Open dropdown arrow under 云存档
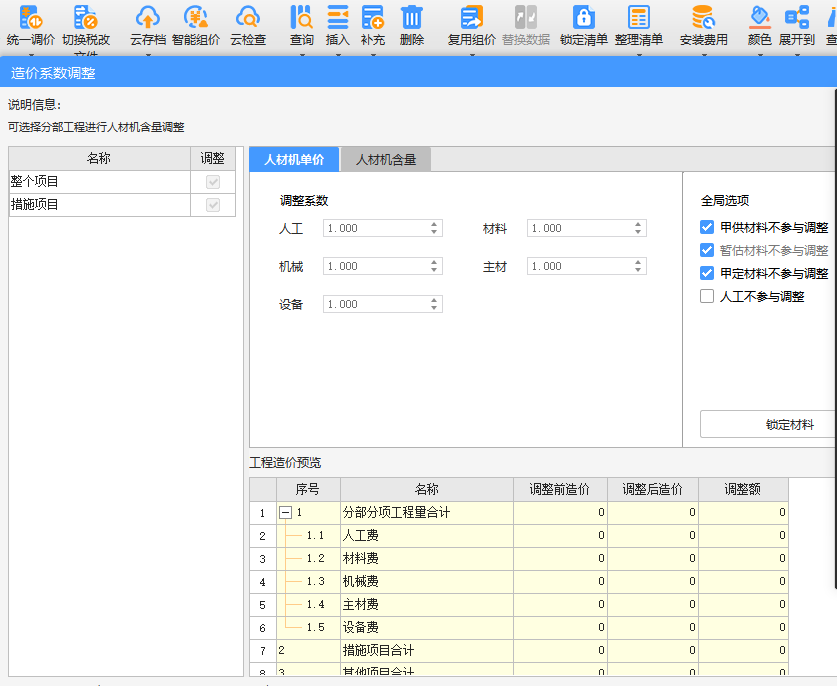Screen dimensions: 837x686 point(148,54)
